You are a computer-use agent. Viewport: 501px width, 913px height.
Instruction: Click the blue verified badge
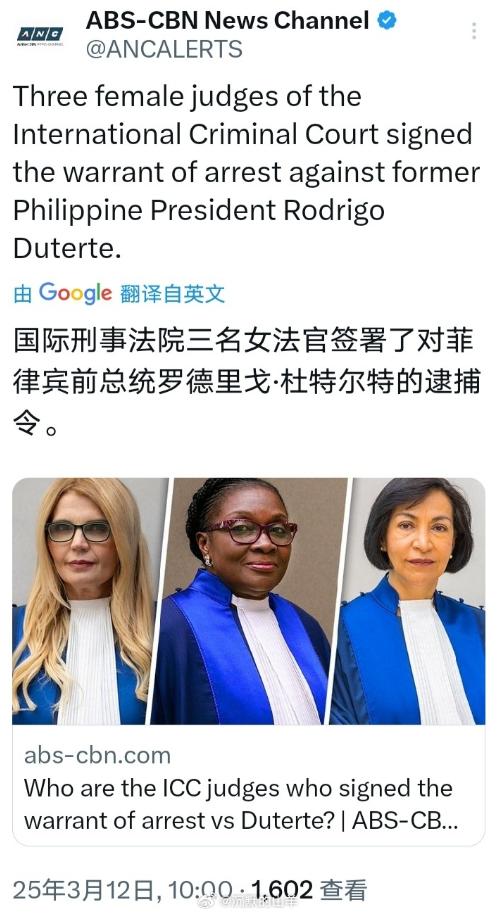(x=387, y=21)
